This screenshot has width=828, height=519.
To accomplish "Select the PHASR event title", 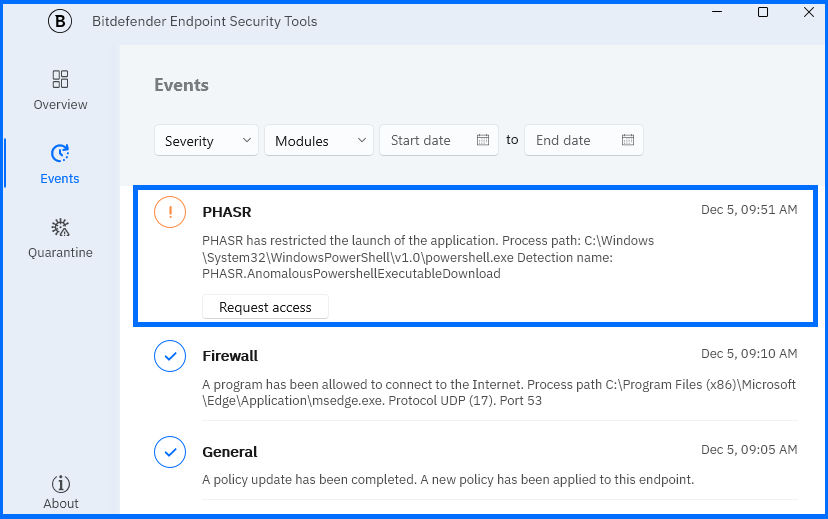I will (x=227, y=212).
